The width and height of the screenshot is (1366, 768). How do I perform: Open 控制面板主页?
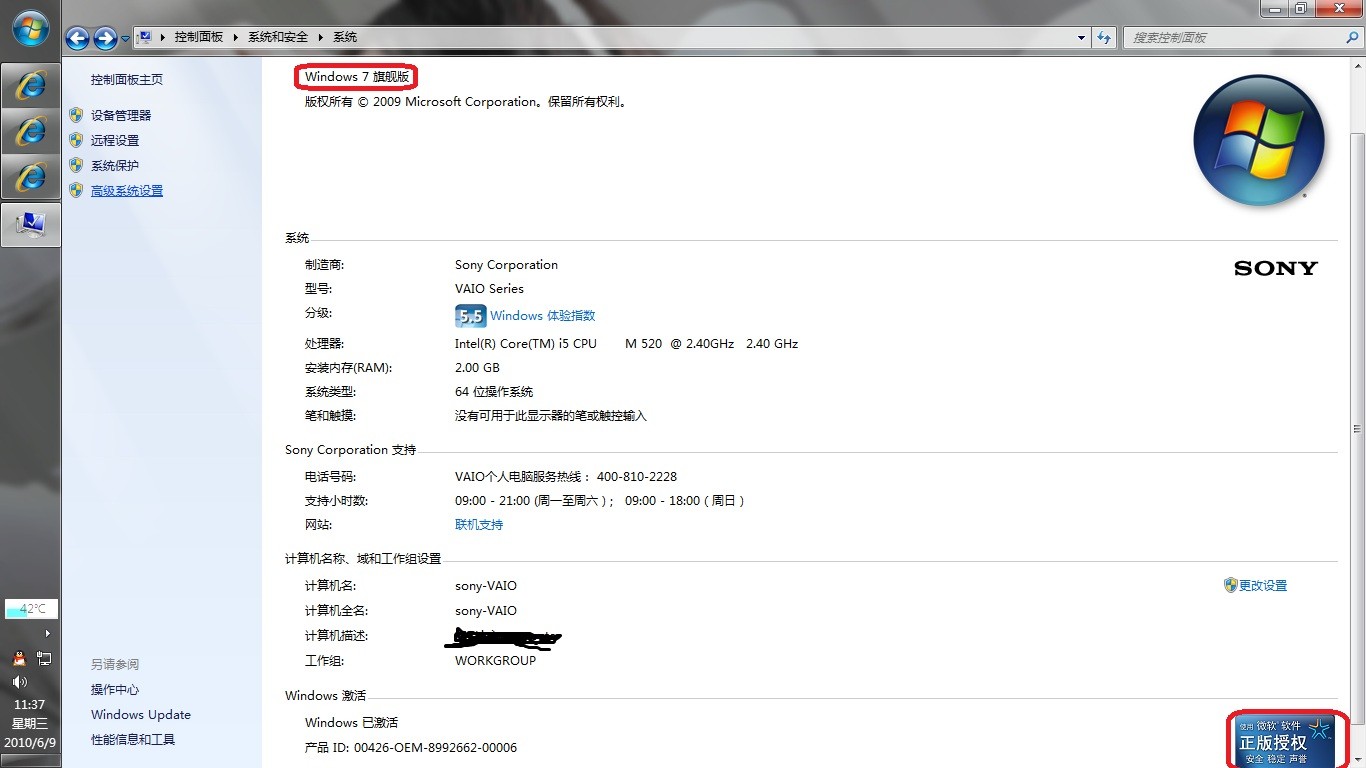[x=127, y=80]
